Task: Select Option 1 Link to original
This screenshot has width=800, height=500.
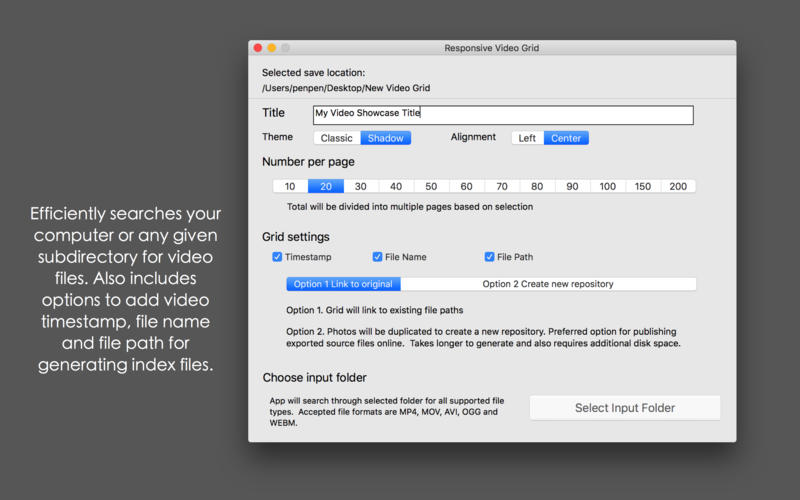Action: pos(343,284)
